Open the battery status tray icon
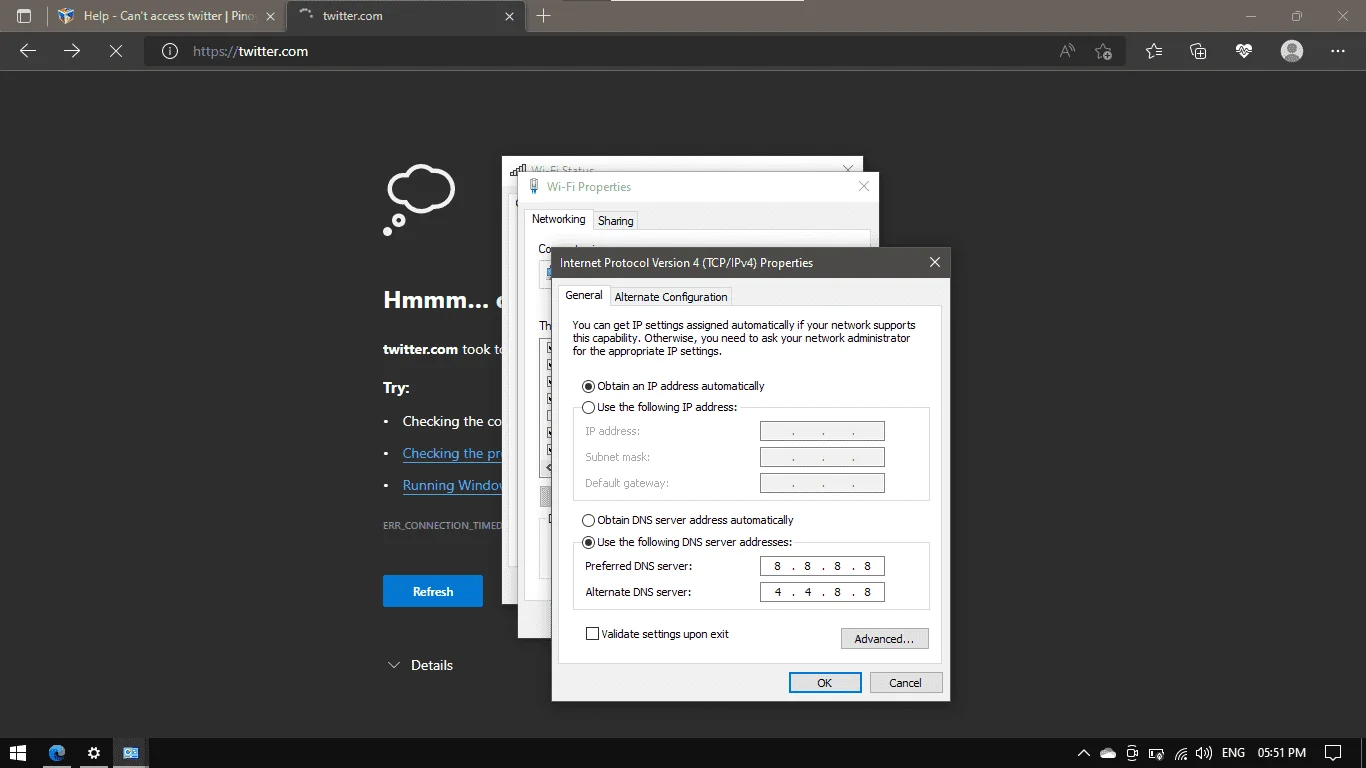The height and width of the screenshot is (768, 1366). (x=1157, y=753)
